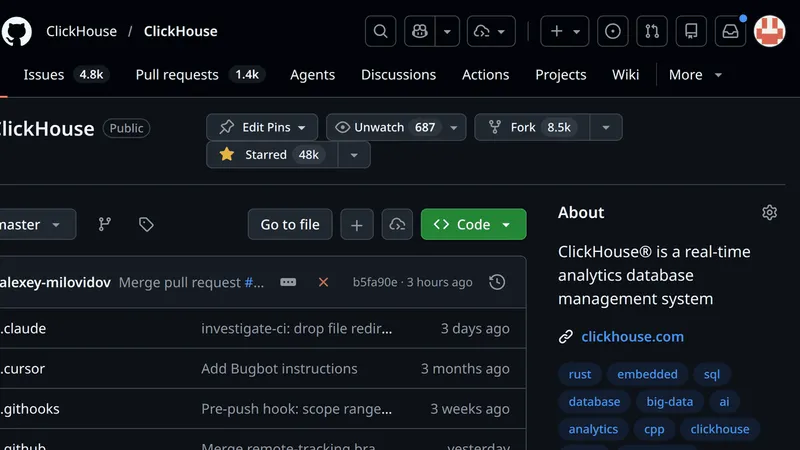This screenshot has width=800, height=450.
Task: Select the database topic tag
Action: click(x=594, y=402)
